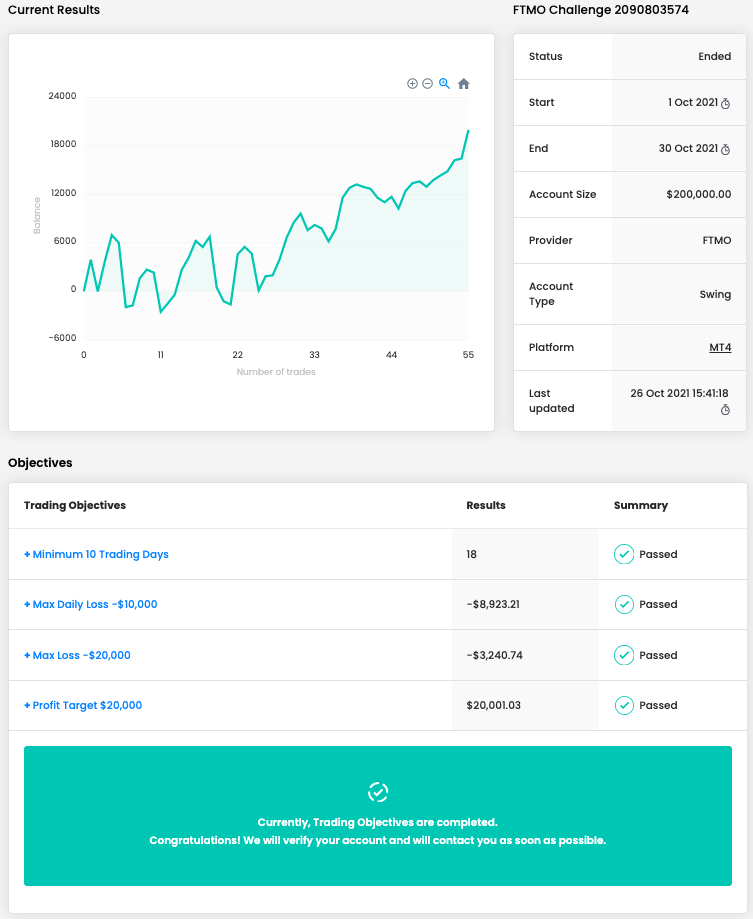
Task: Click the Status value Ended
Action: 714,56
